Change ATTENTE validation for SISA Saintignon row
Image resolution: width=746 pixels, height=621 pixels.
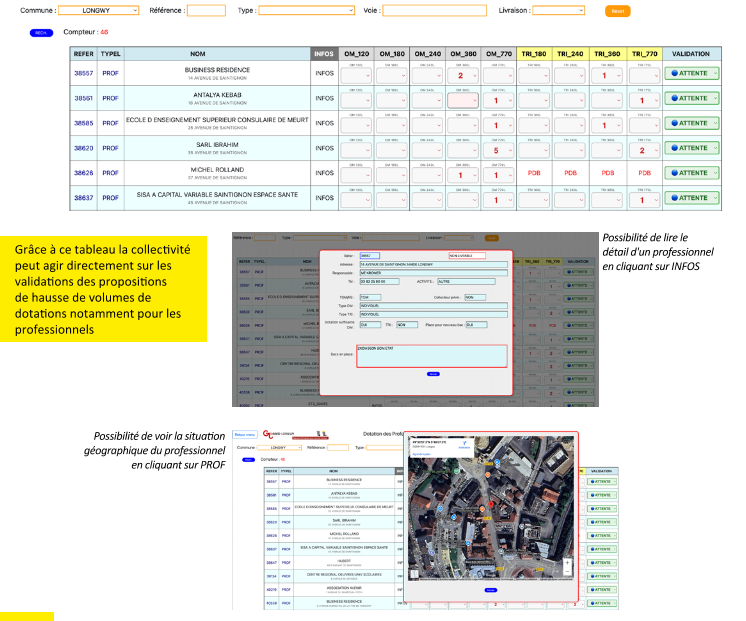pyautogui.click(x=692, y=198)
